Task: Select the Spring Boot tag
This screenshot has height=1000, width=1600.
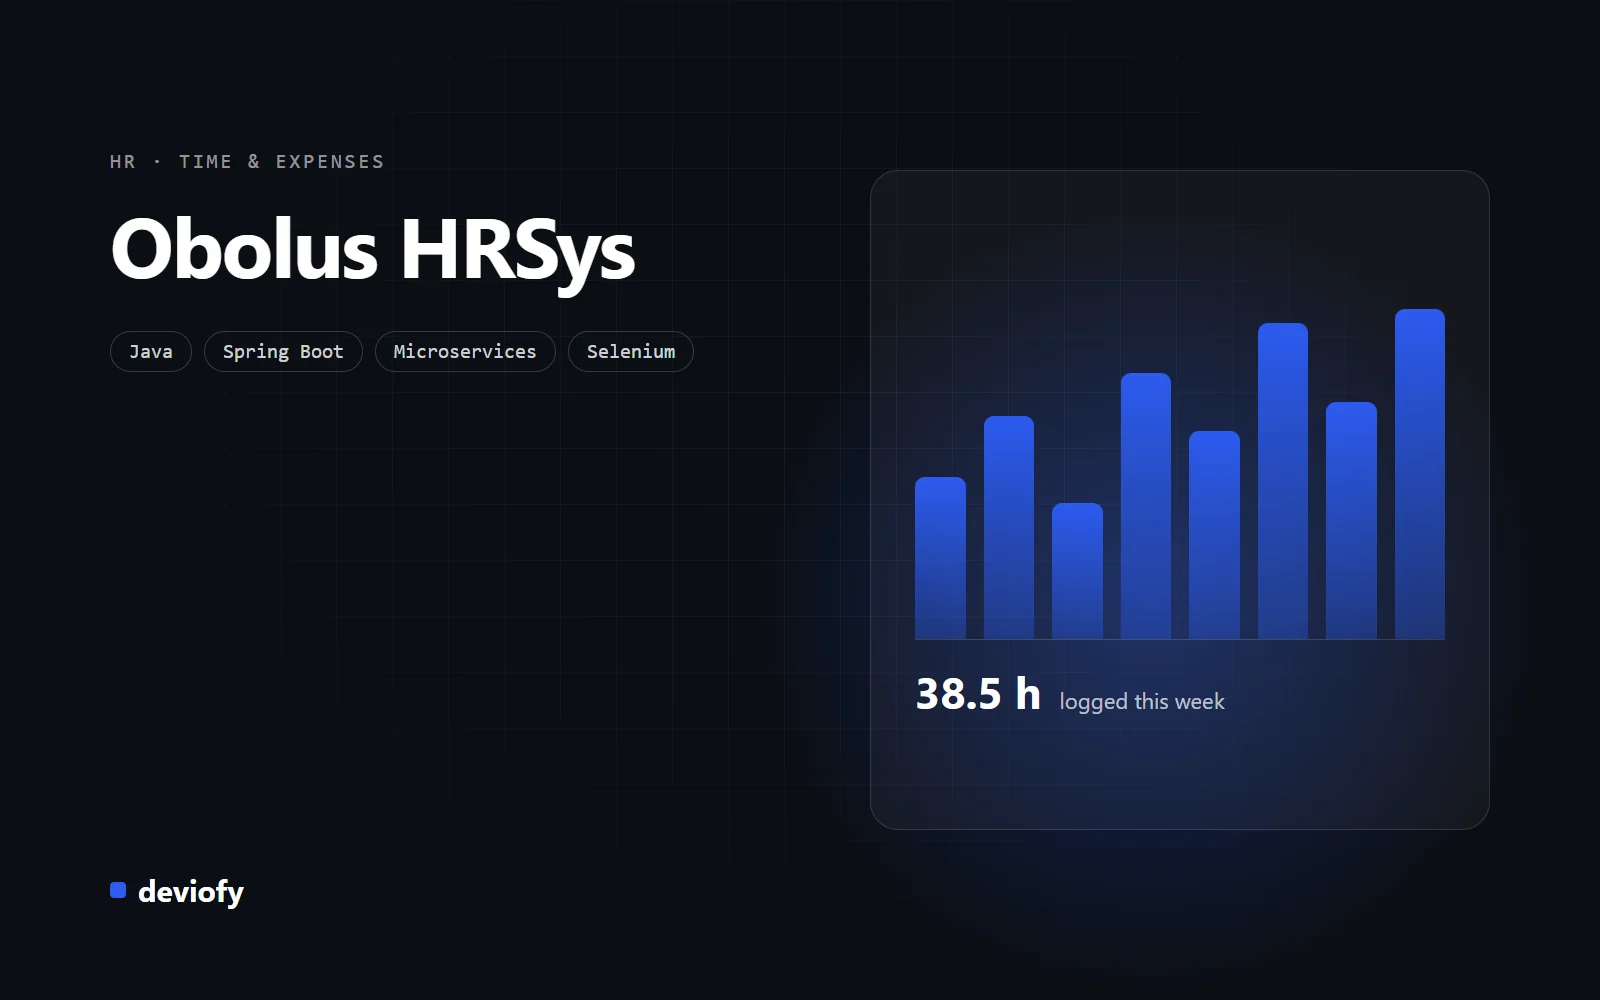Action: coord(283,352)
